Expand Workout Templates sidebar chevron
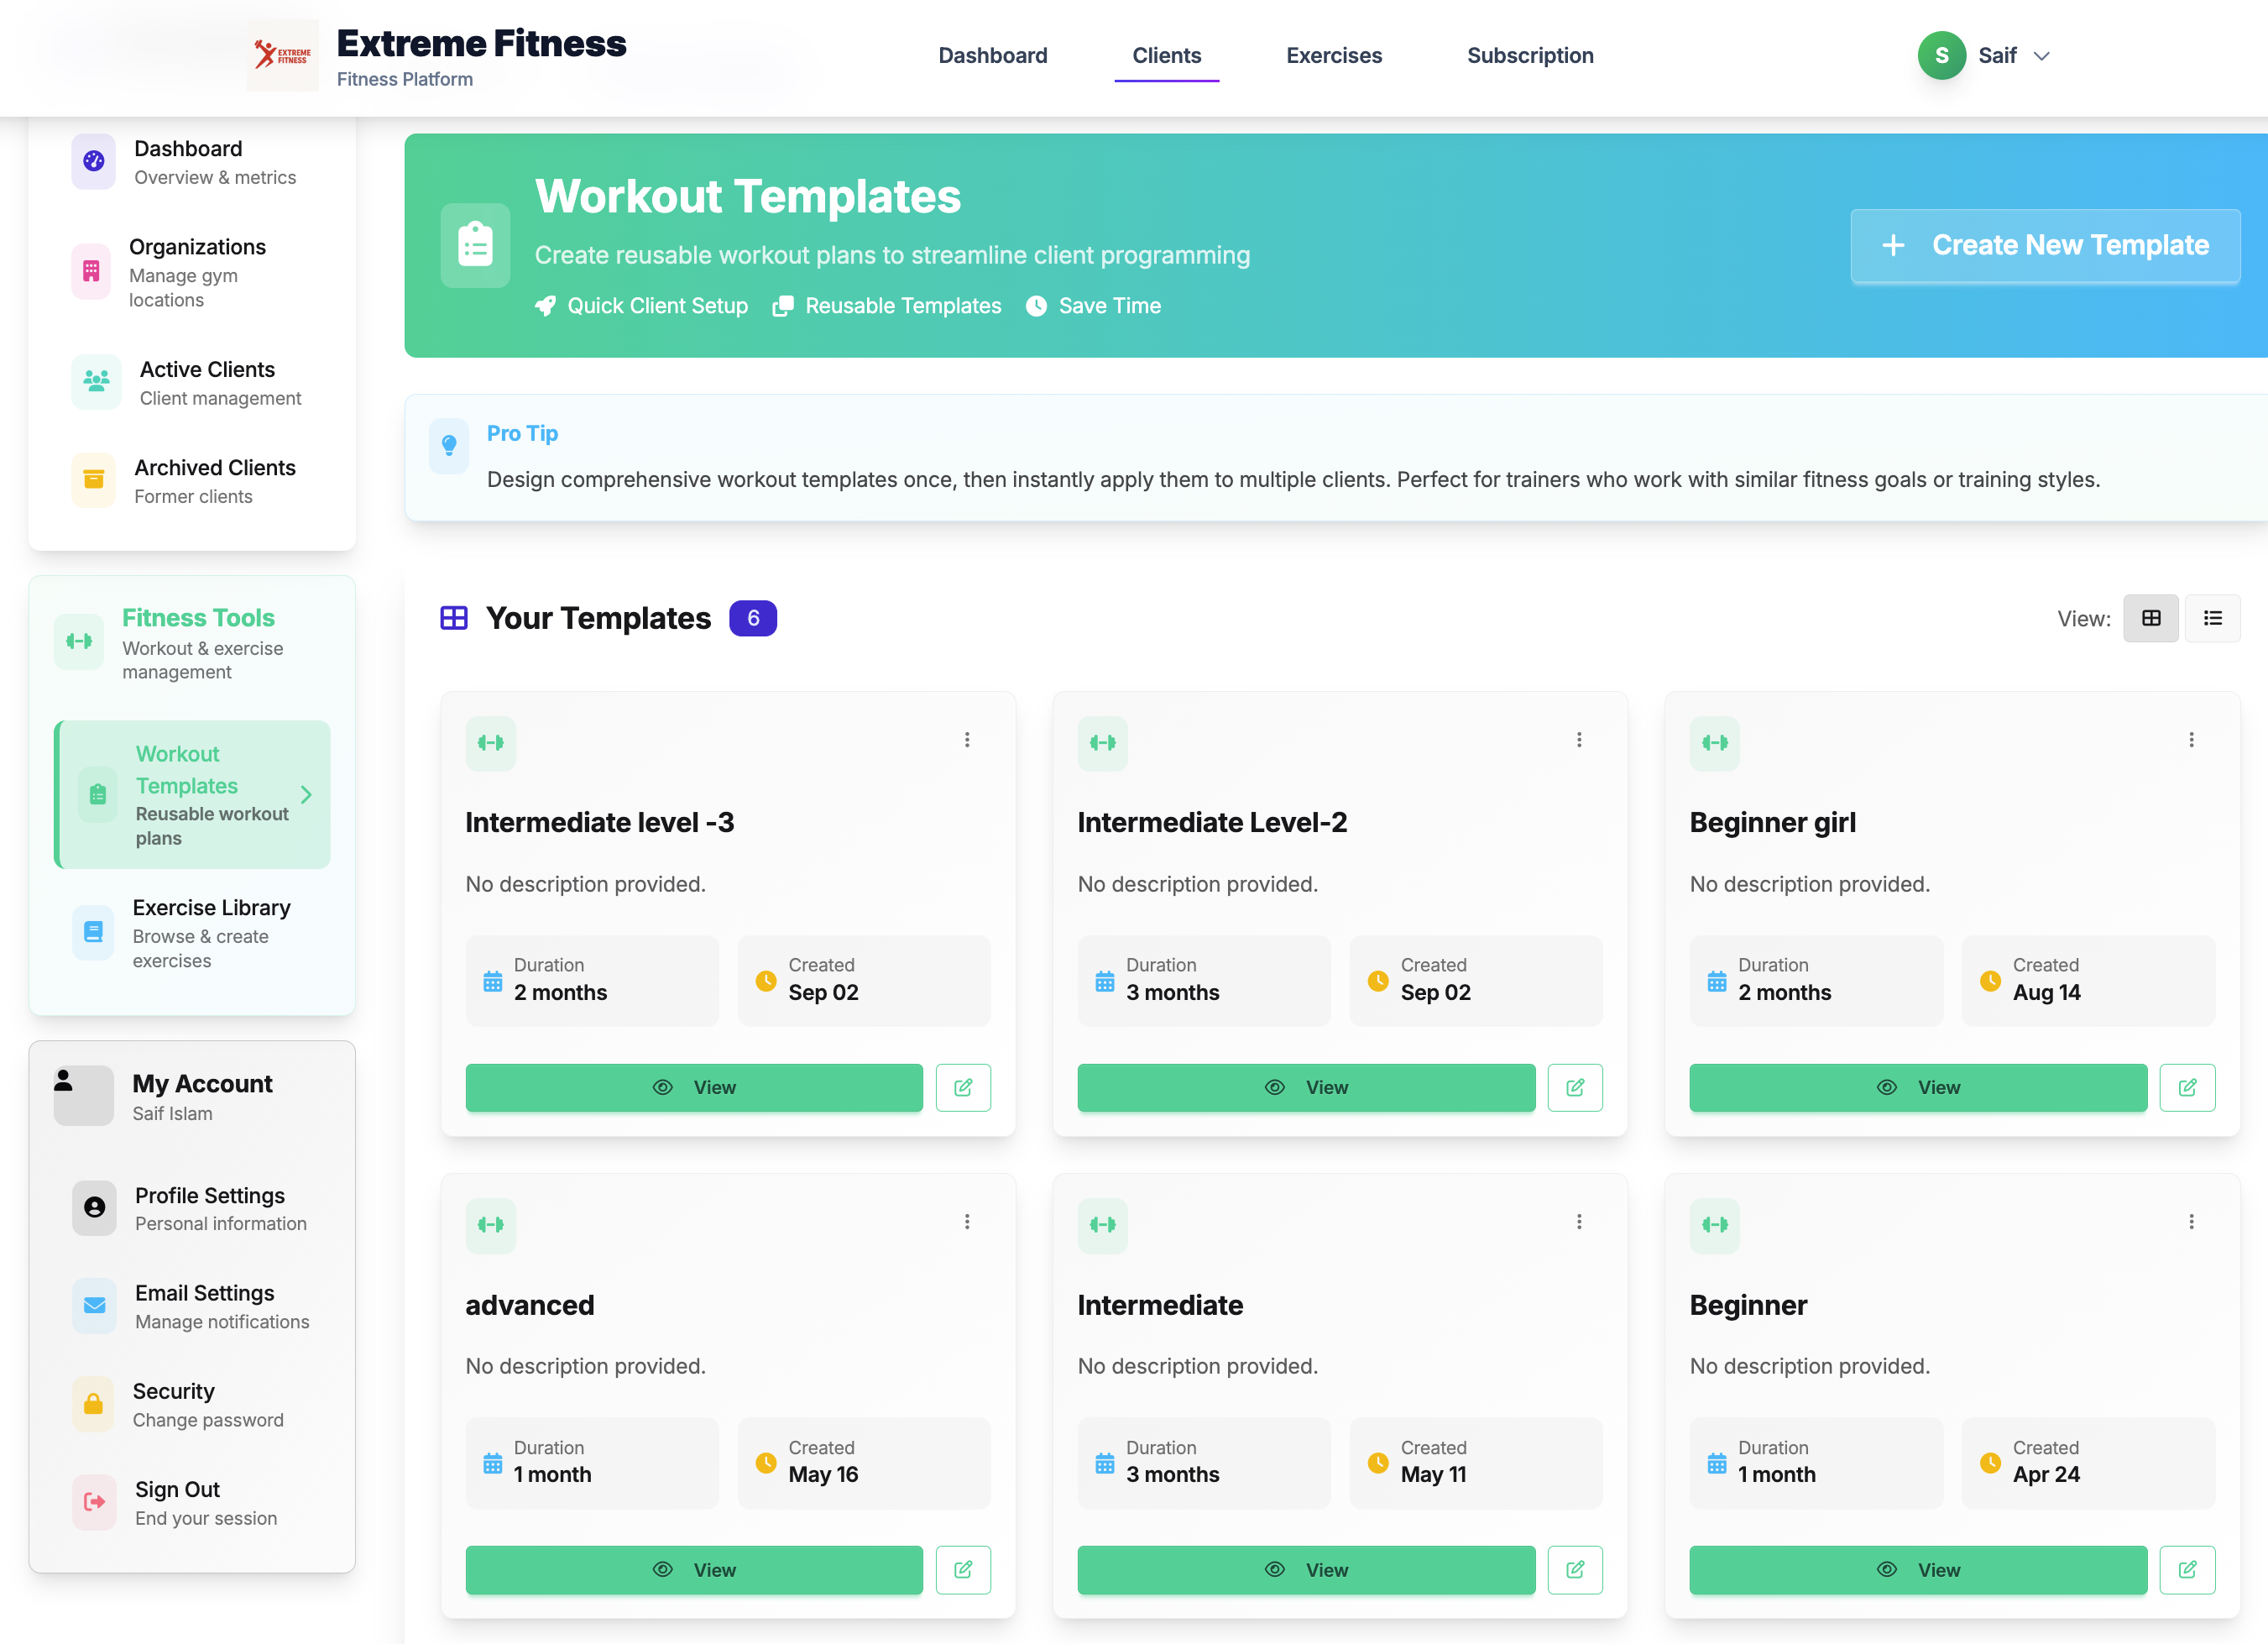The height and width of the screenshot is (1644, 2268). pos(306,794)
